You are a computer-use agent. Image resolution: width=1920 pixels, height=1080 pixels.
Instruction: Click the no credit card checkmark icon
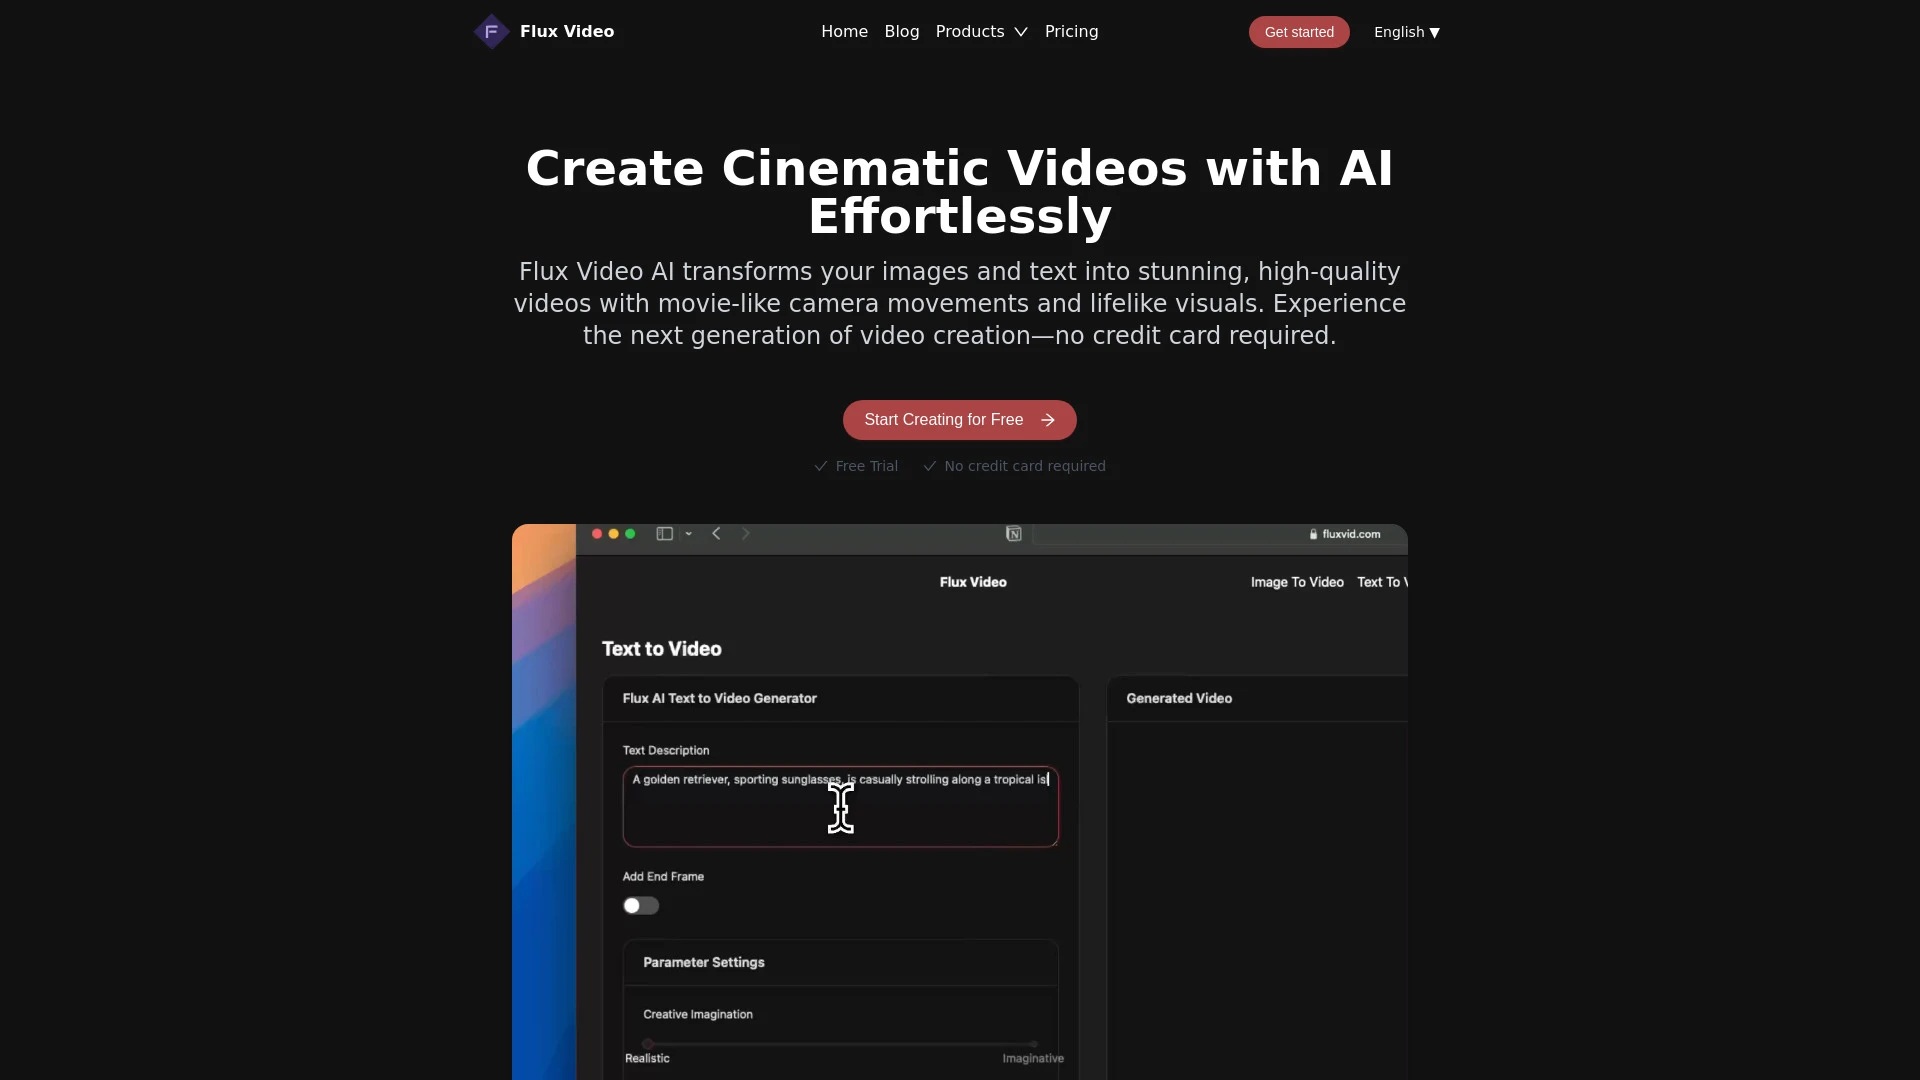tap(928, 465)
